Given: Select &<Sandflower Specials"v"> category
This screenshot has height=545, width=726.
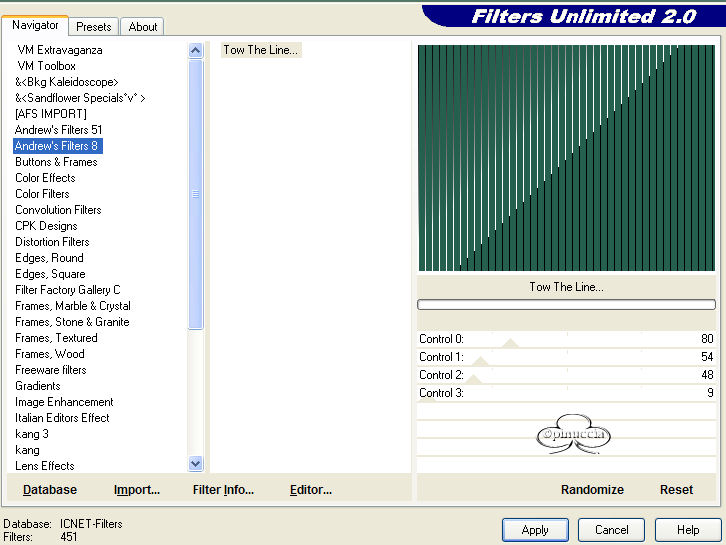Looking at the screenshot, I should point(80,98).
